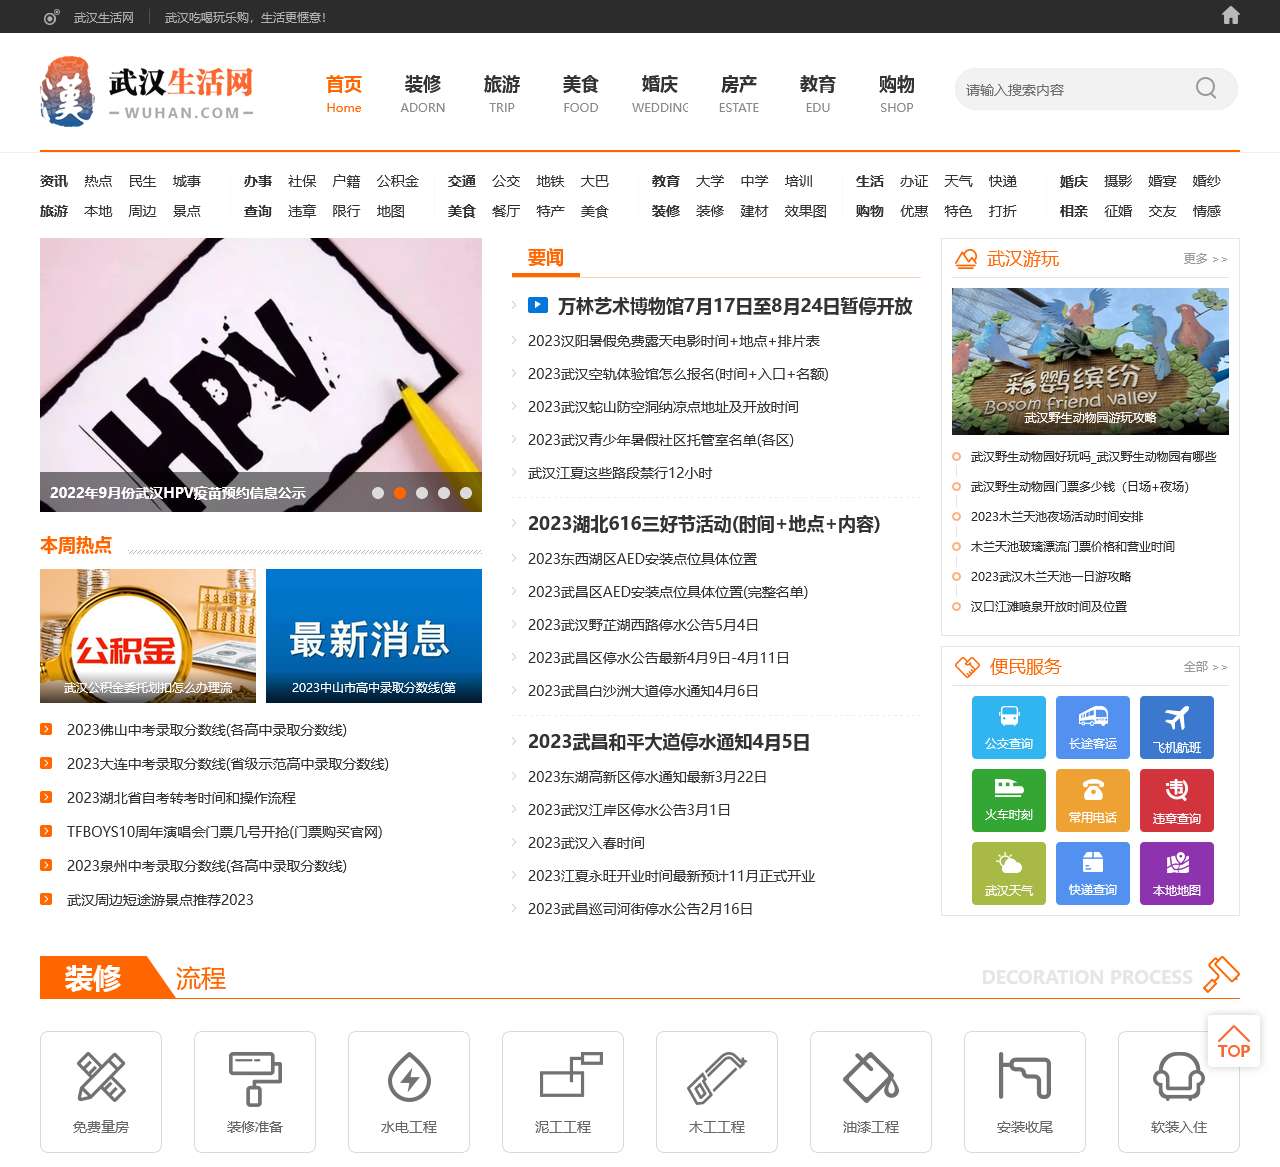Open the 万林艺术博物馆 closure headline
Screen dimensions: 1280x1167
pos(734,306)
